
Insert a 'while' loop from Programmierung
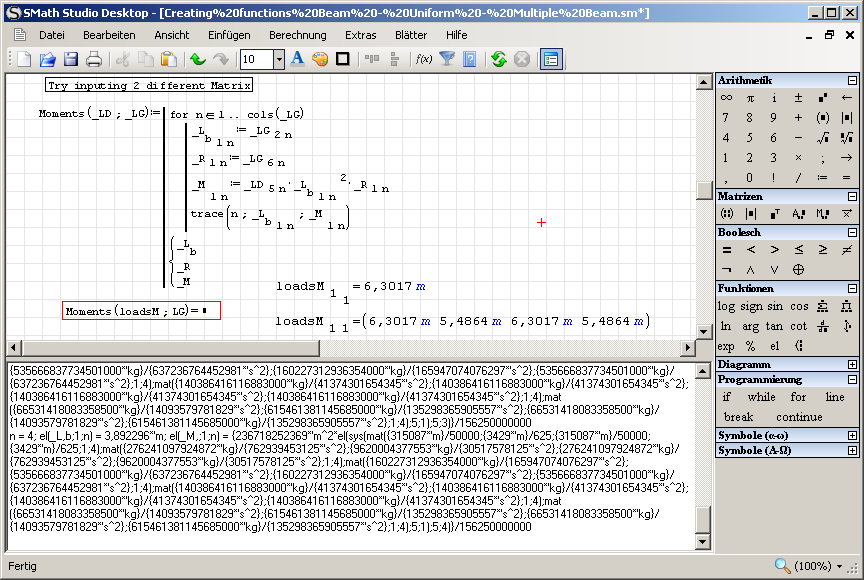[761, 397]
